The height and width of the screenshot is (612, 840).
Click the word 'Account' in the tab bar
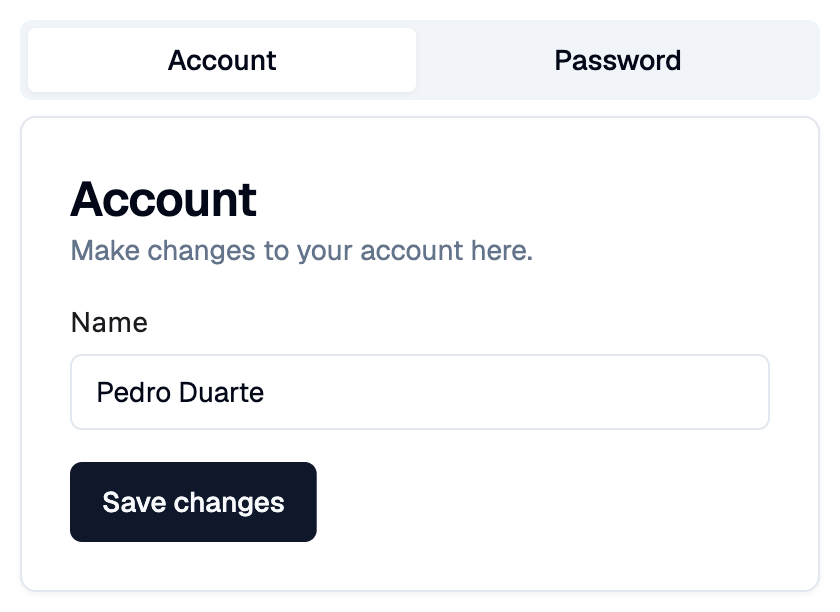tap(222, 60)
